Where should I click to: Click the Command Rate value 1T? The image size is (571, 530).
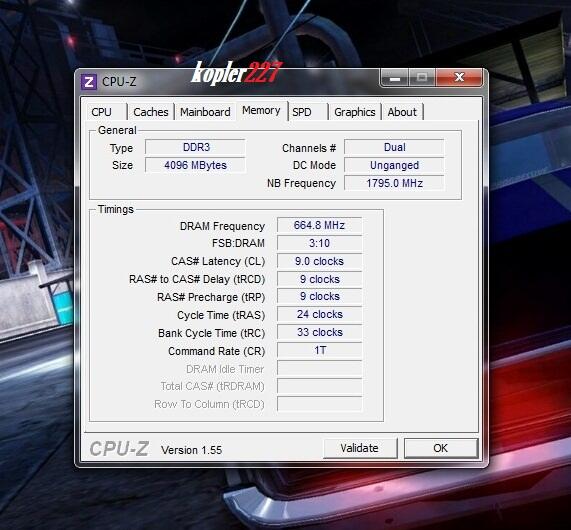[x=319, y=350]
